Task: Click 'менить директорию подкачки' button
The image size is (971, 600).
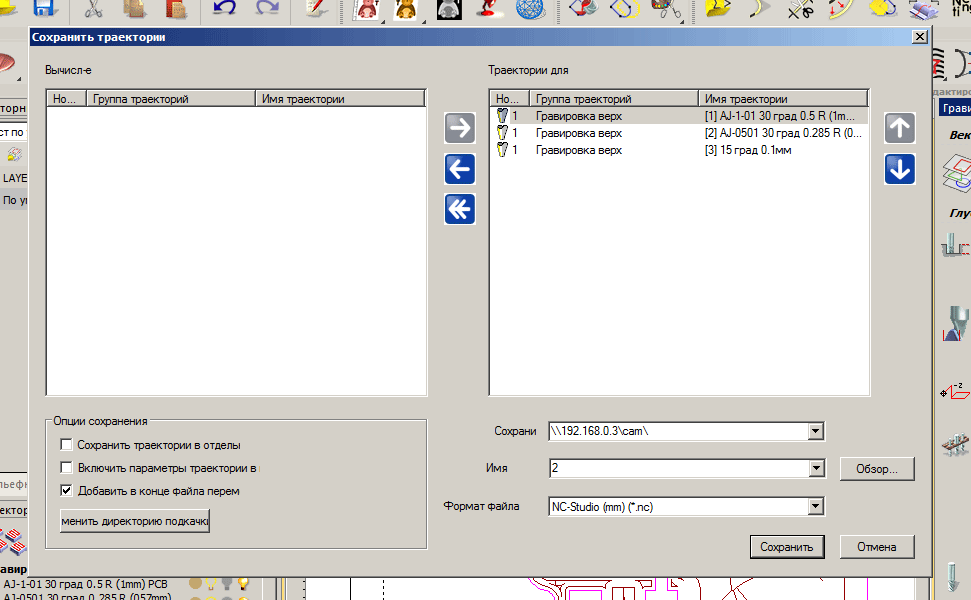Action: pos(134,521)
